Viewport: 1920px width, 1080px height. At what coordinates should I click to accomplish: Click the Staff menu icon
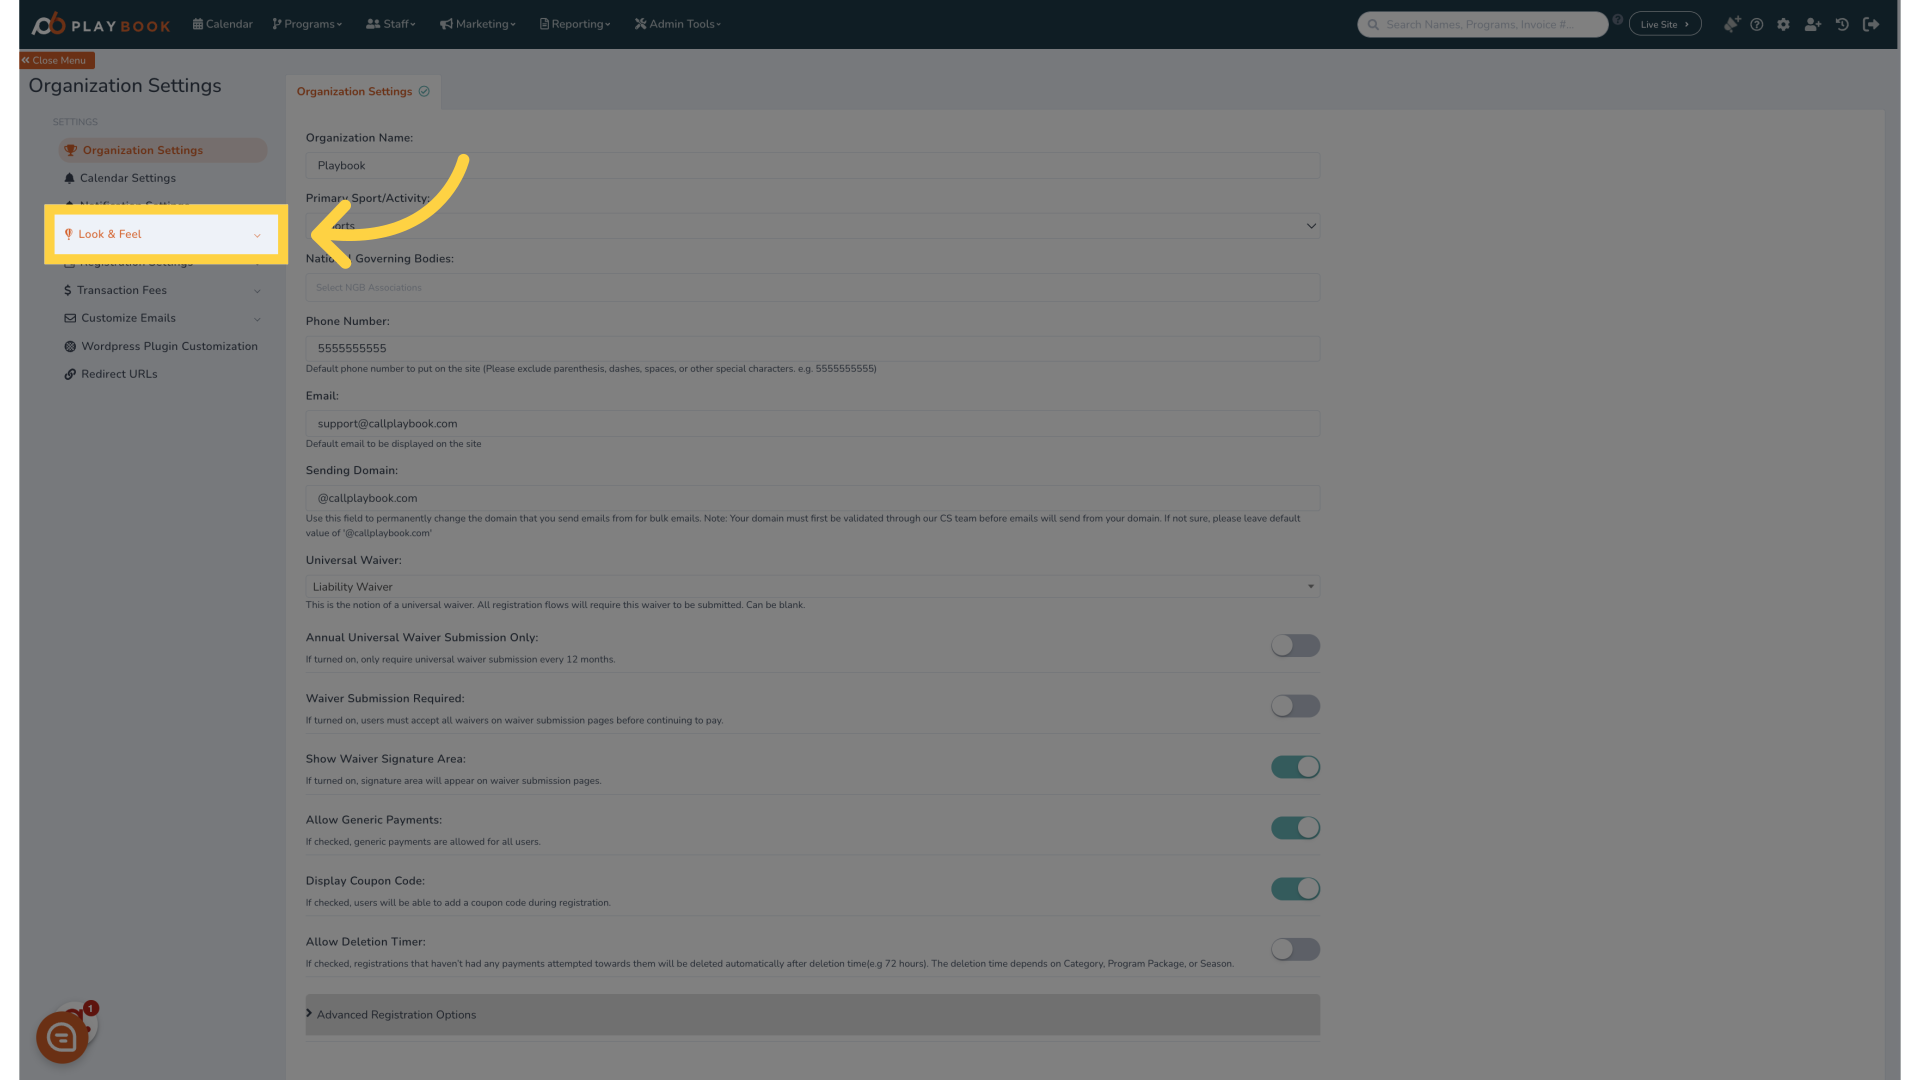click(373, 24)
